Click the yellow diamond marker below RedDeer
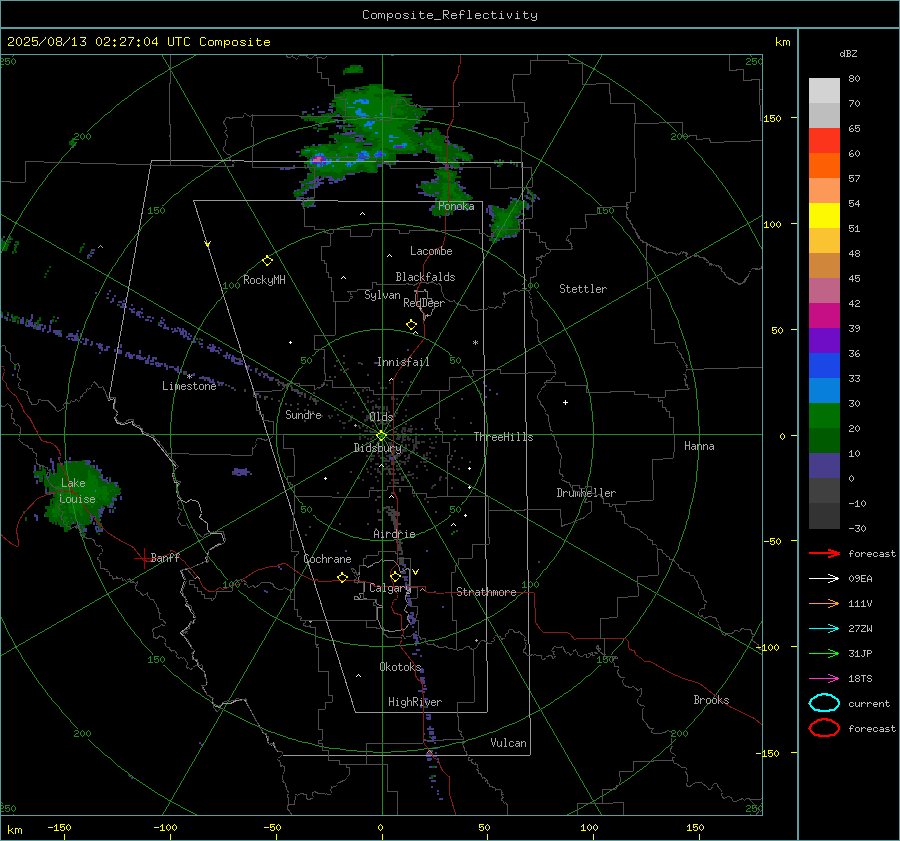Screen dimensions: 900x841 click(x=412, y=325)
